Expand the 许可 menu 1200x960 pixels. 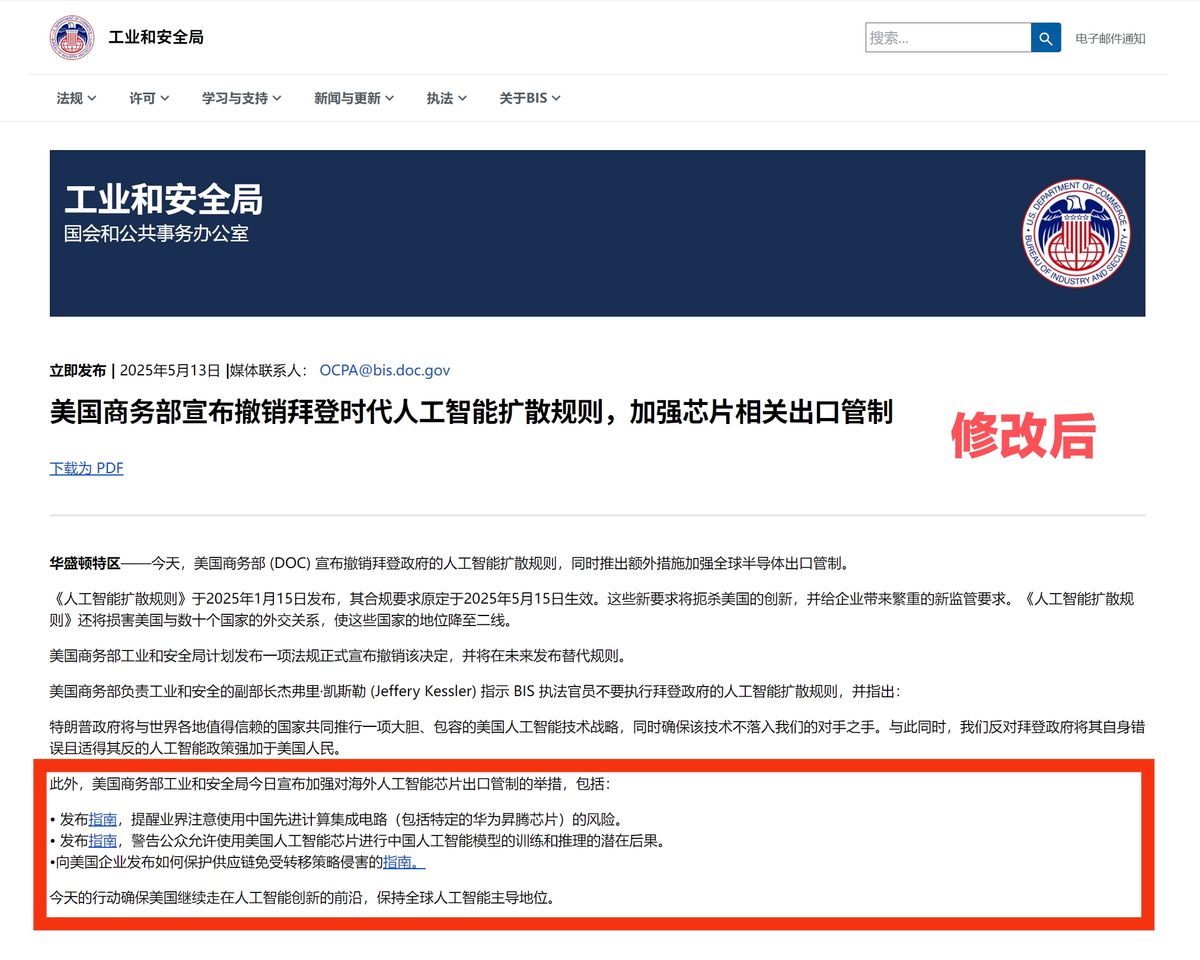coord(149,98)
